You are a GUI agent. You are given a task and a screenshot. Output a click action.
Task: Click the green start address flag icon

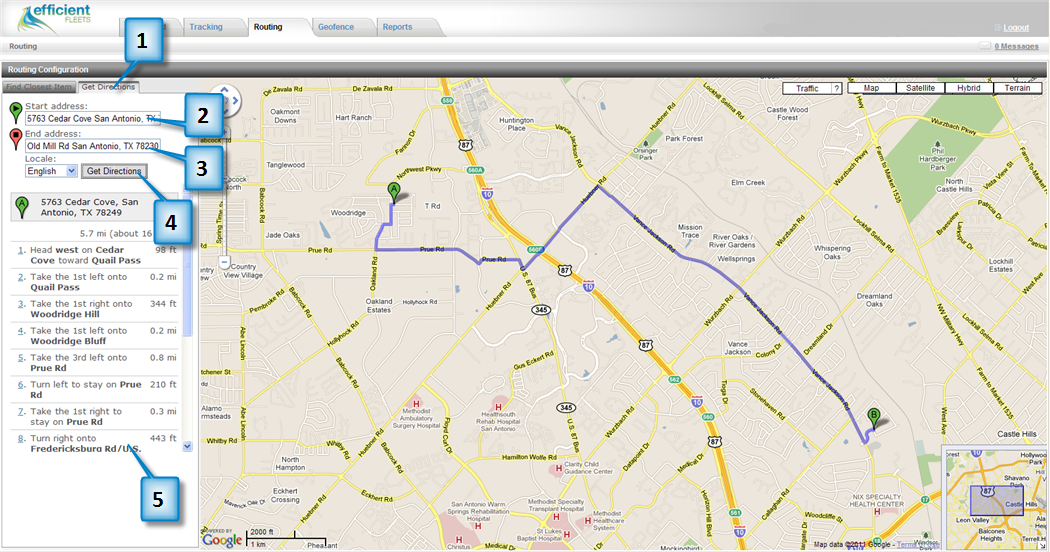15,113
